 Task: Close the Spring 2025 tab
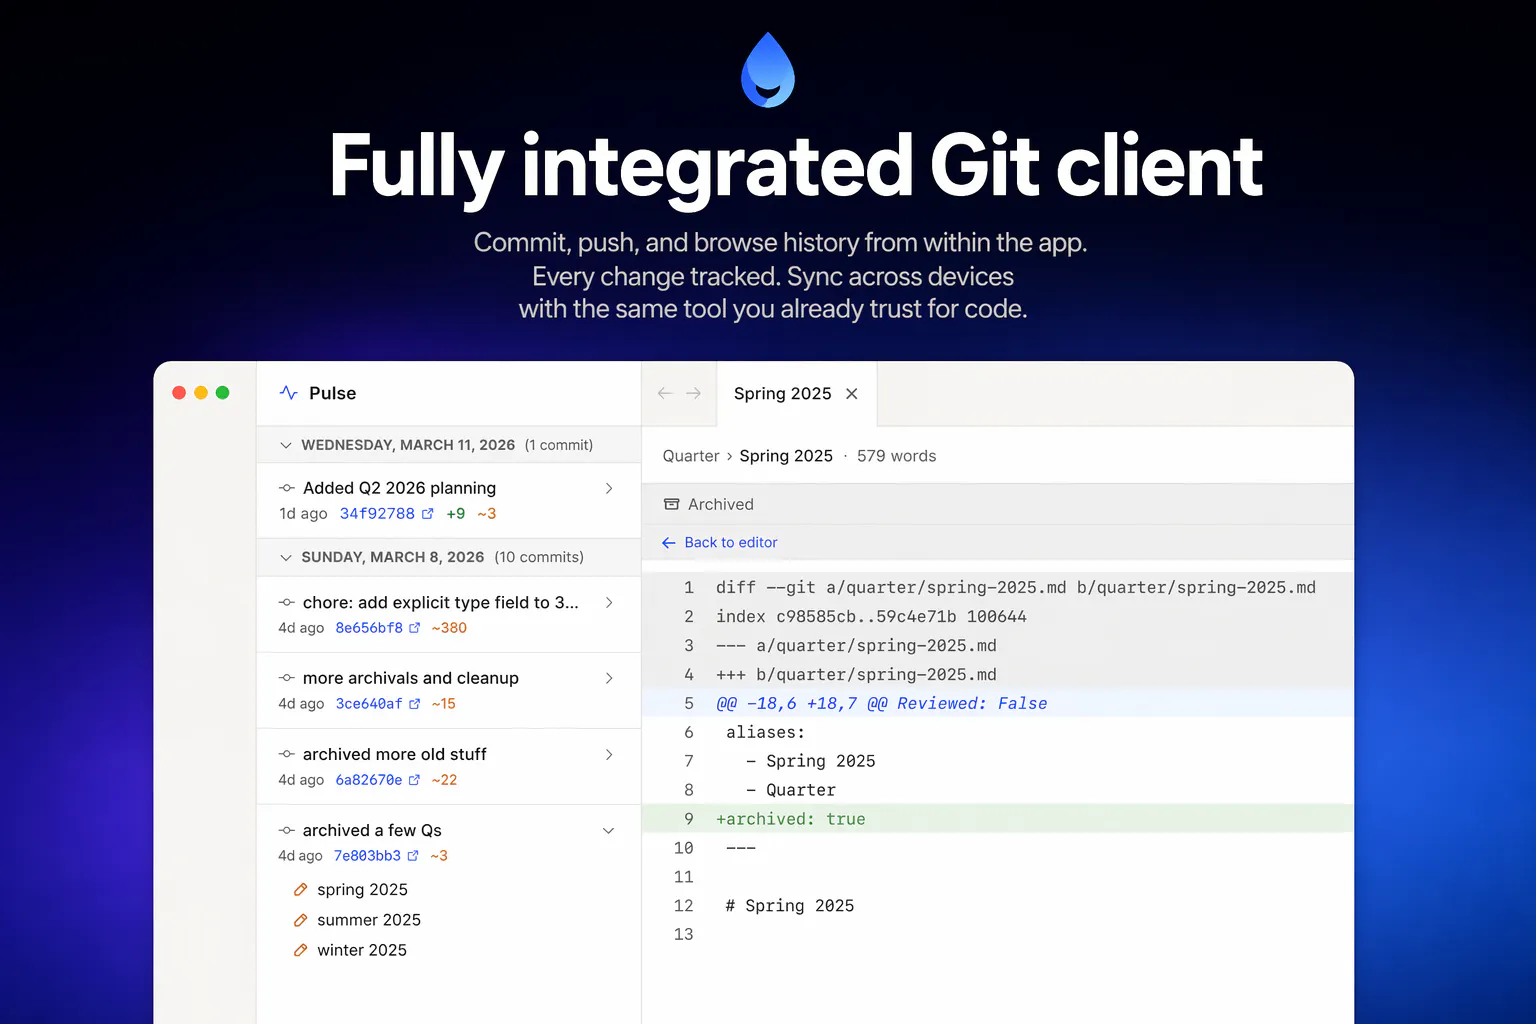tap(852, 394)
